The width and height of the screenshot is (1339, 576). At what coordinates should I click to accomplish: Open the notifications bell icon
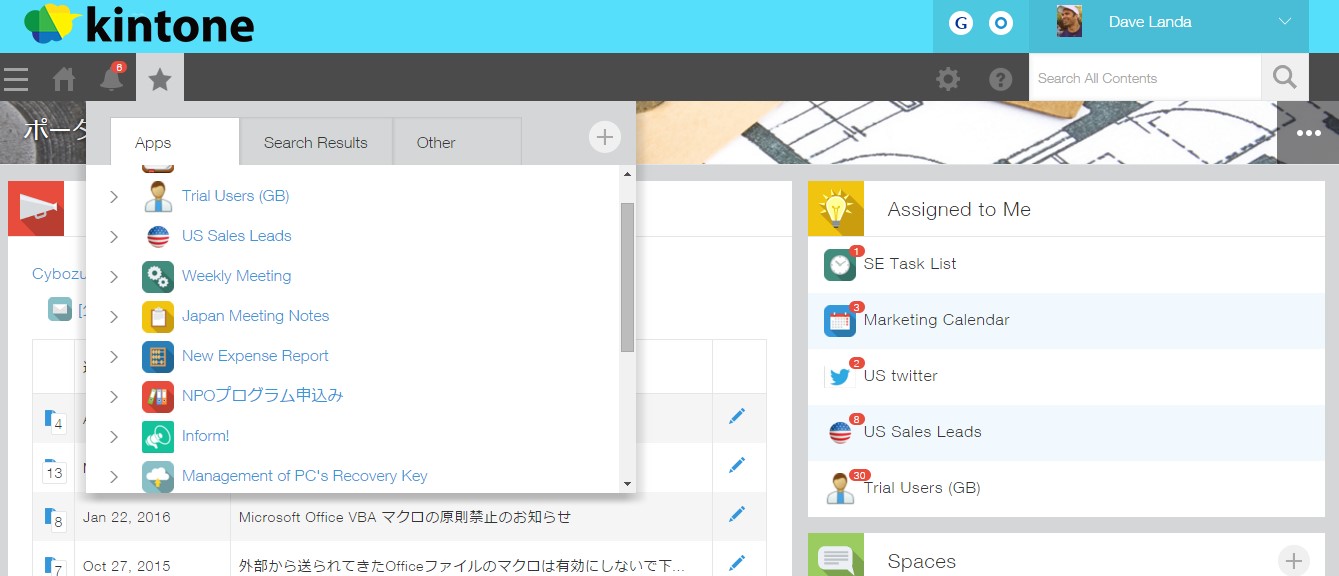112,78
